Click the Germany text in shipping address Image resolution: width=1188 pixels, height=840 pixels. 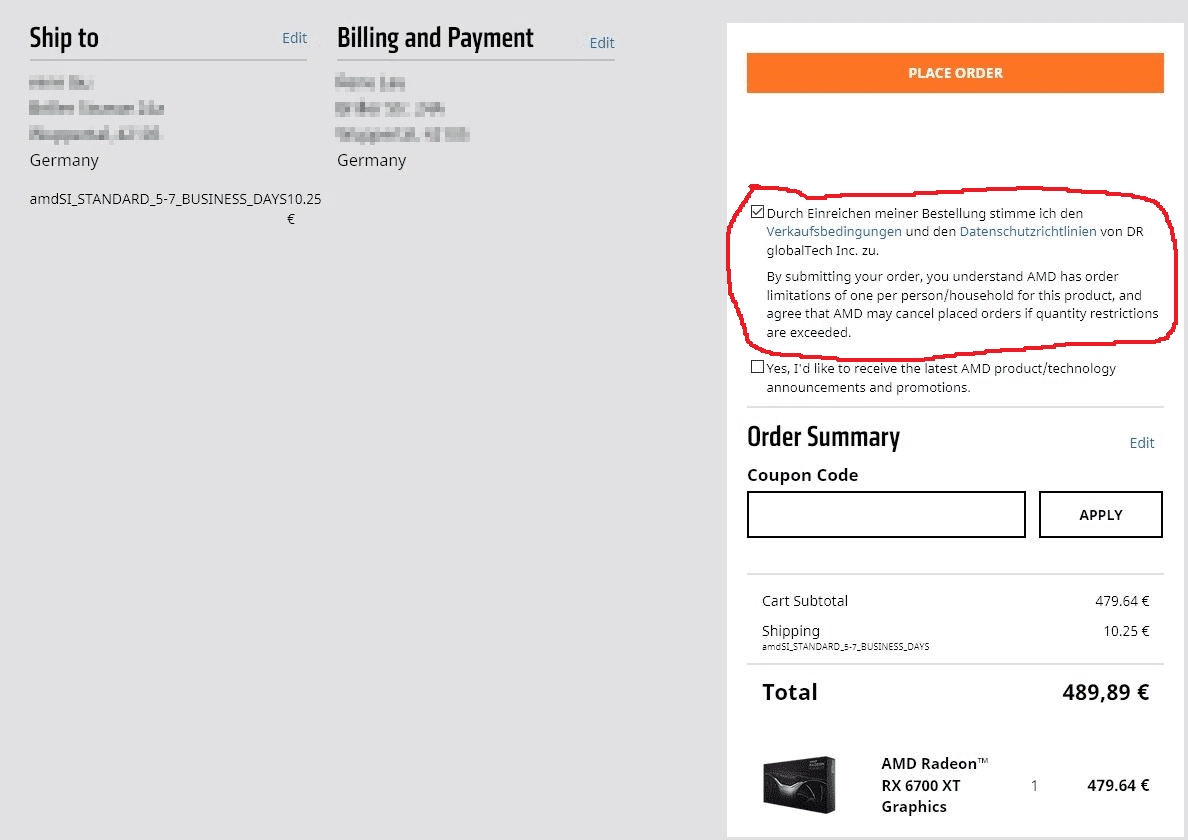64,160
